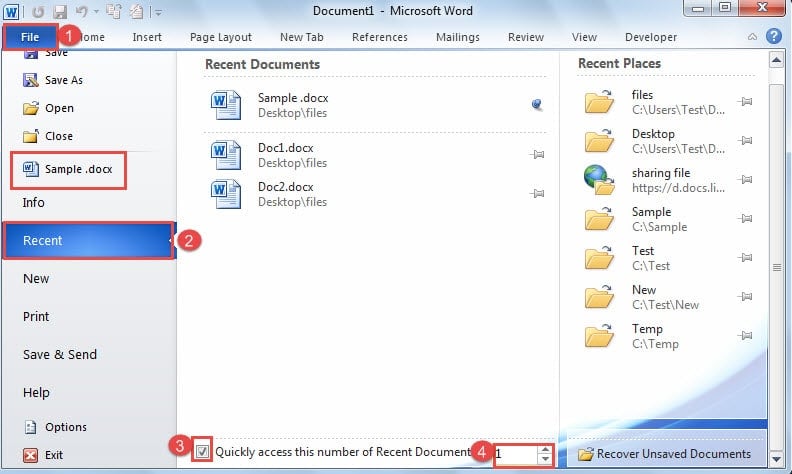Pin the Desktop folder in Recent Places

pyautogui.click(x=744, y=141)
